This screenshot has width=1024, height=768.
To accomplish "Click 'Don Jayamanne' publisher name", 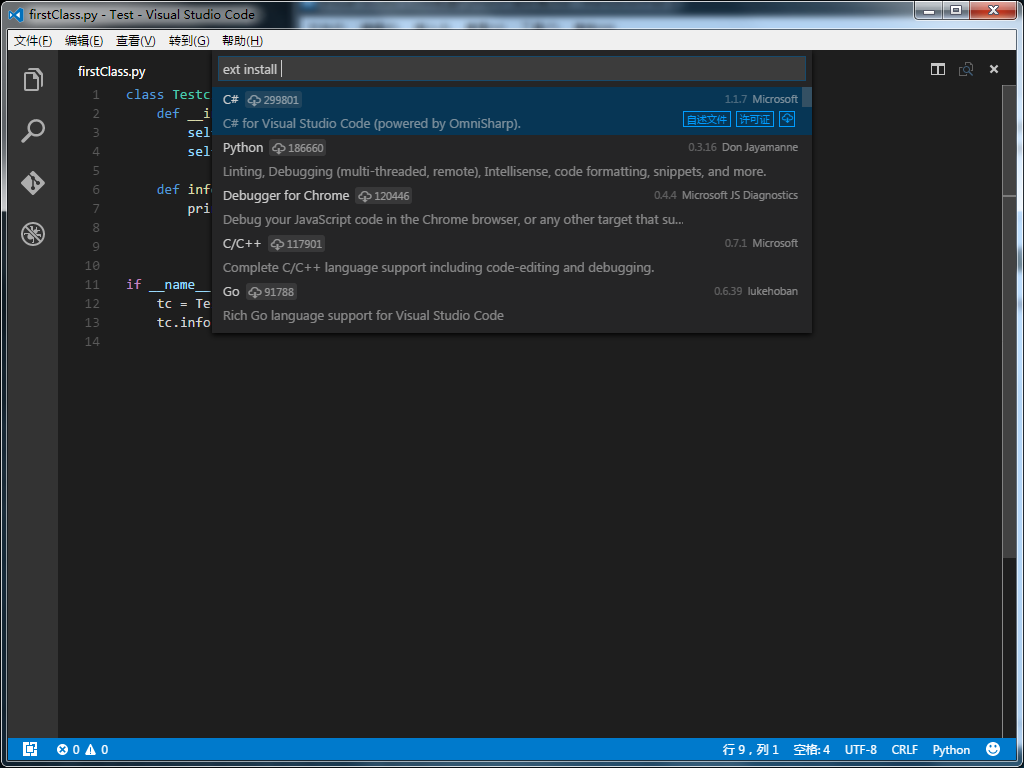I will tap(760, 148).
